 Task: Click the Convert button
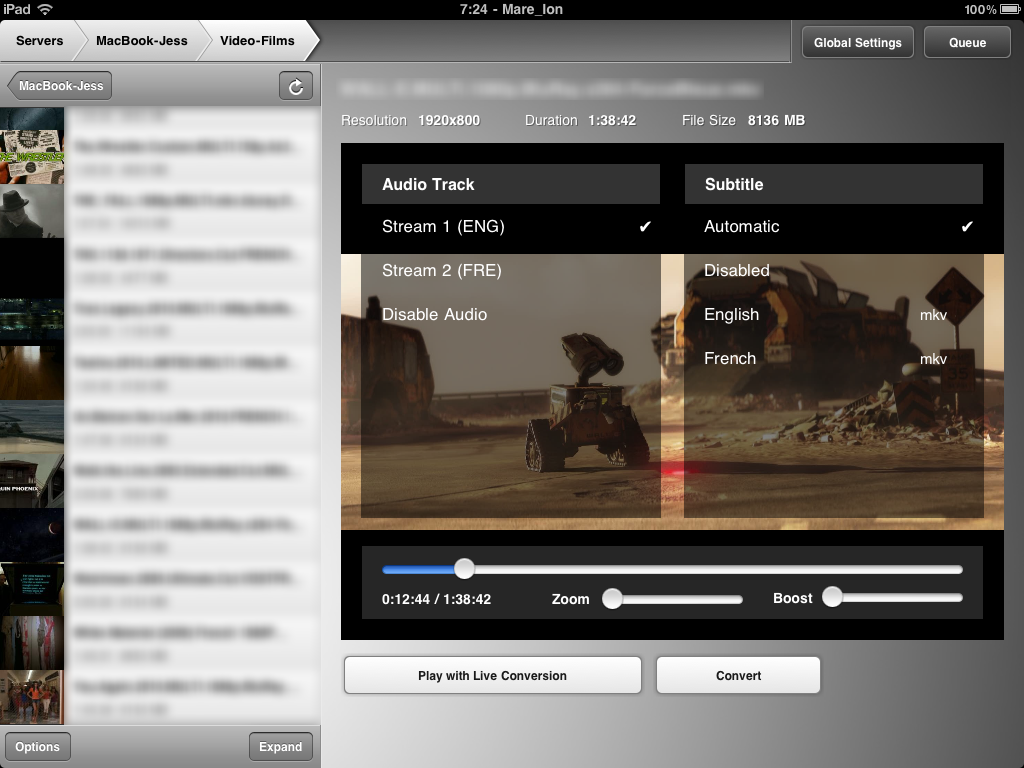tap(738, 675)
